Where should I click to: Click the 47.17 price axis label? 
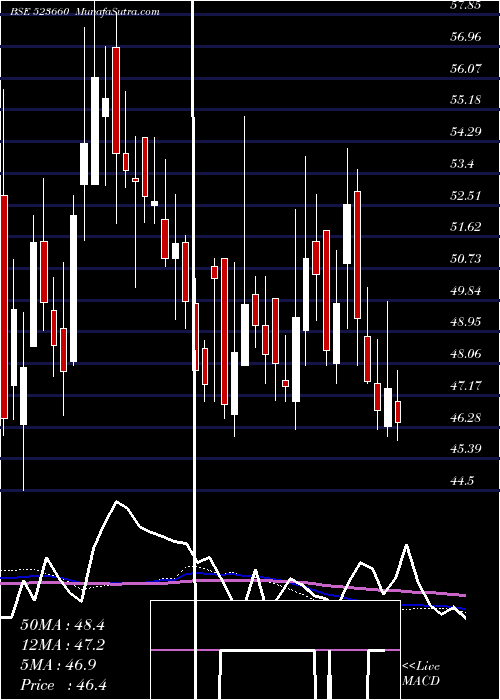coord(466,386)
